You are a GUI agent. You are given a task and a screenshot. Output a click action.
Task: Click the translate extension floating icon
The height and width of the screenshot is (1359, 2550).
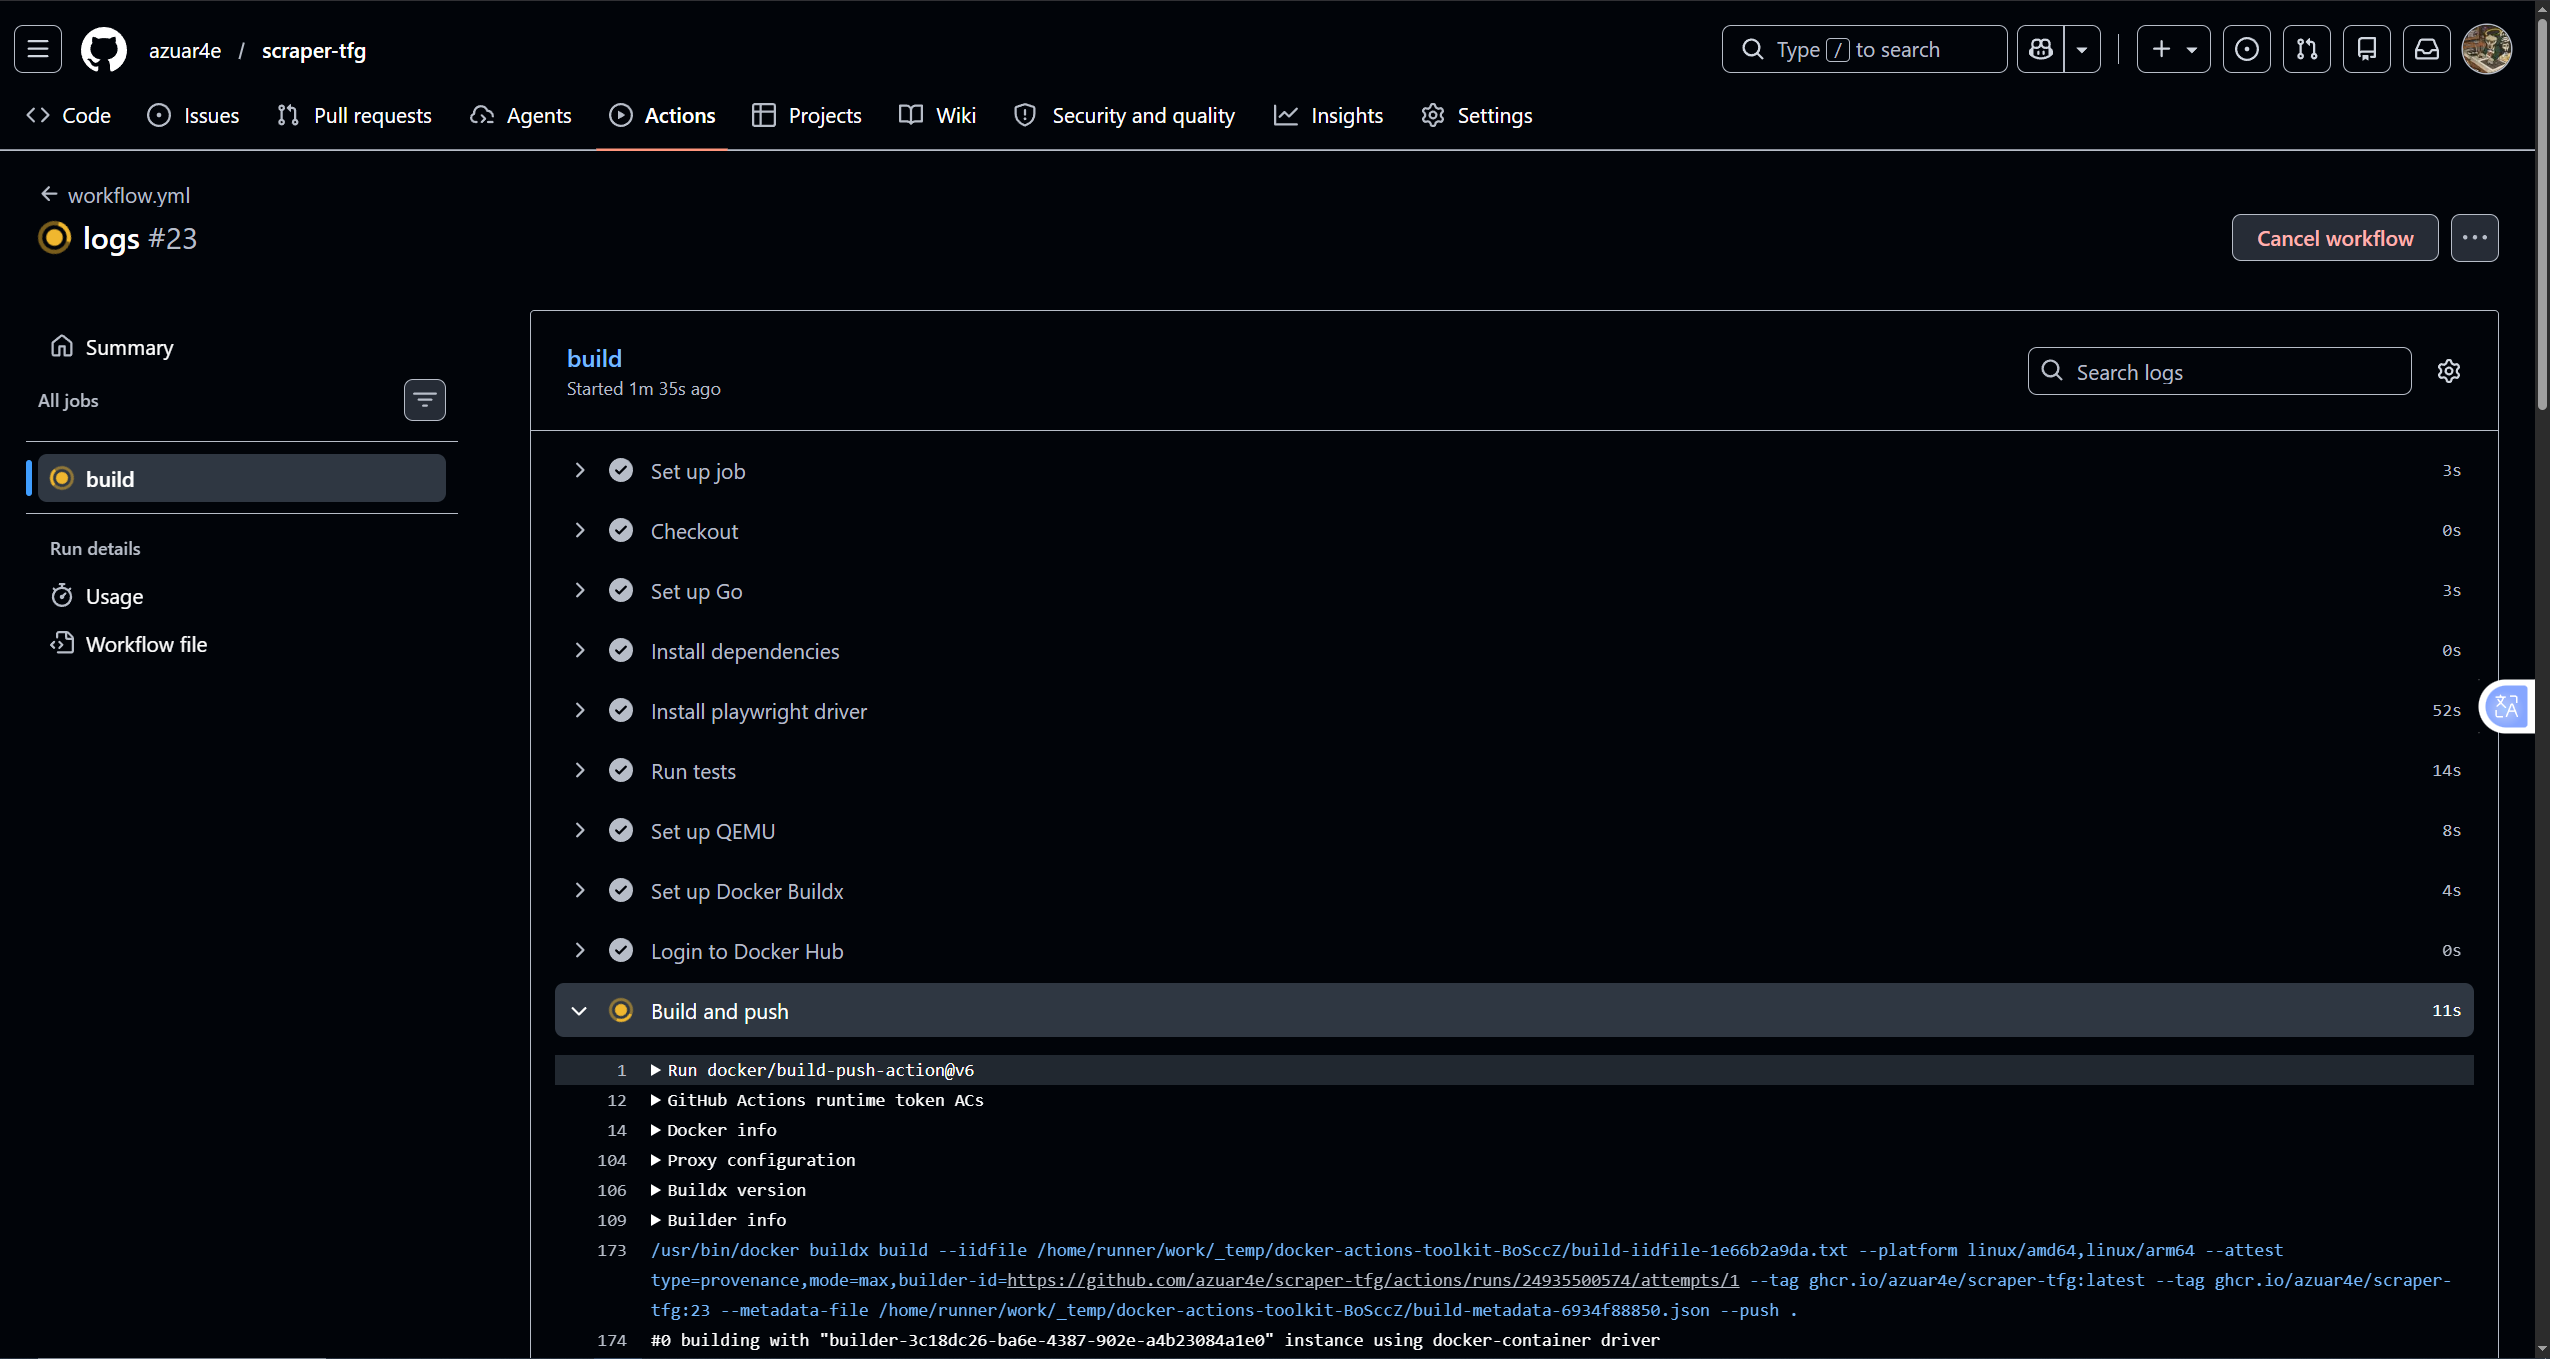coord(2507,707)
